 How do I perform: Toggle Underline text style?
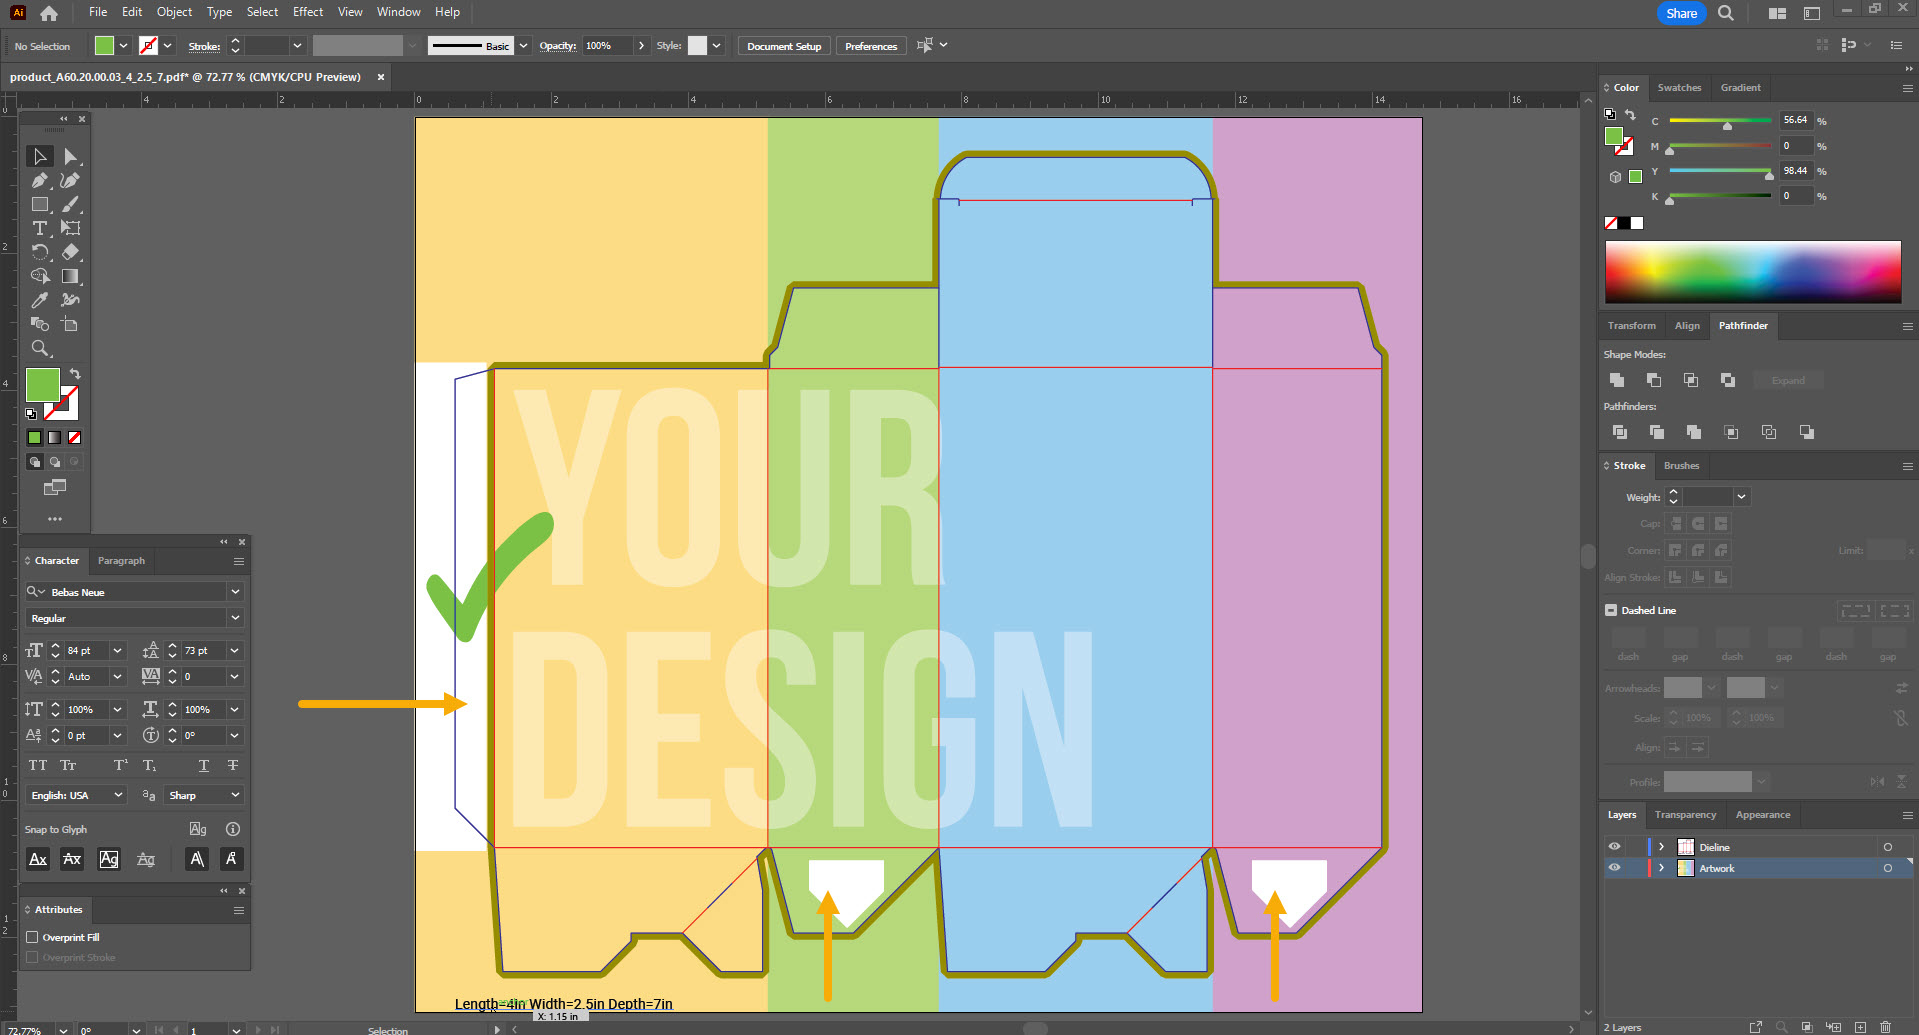click(x=204, y=766)
